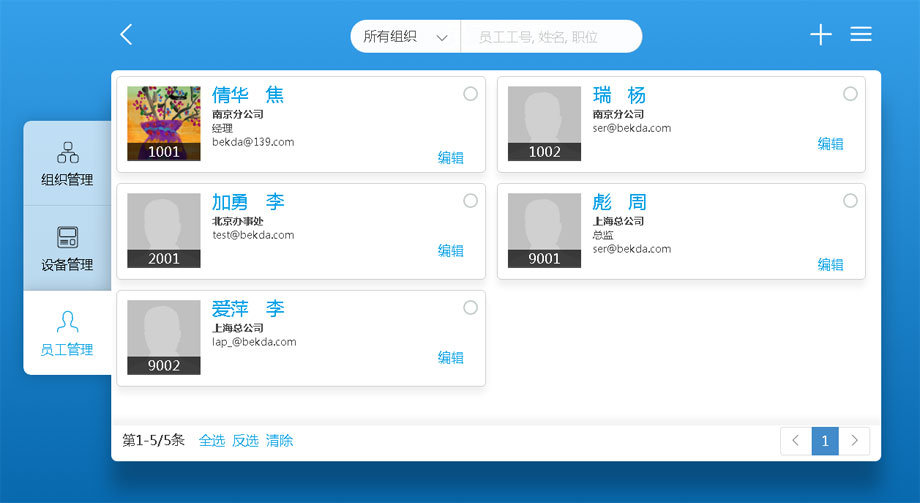This screenshot has width=920, height=503.
Task: Open the hamburger menu icon
Action: [861, 35]
